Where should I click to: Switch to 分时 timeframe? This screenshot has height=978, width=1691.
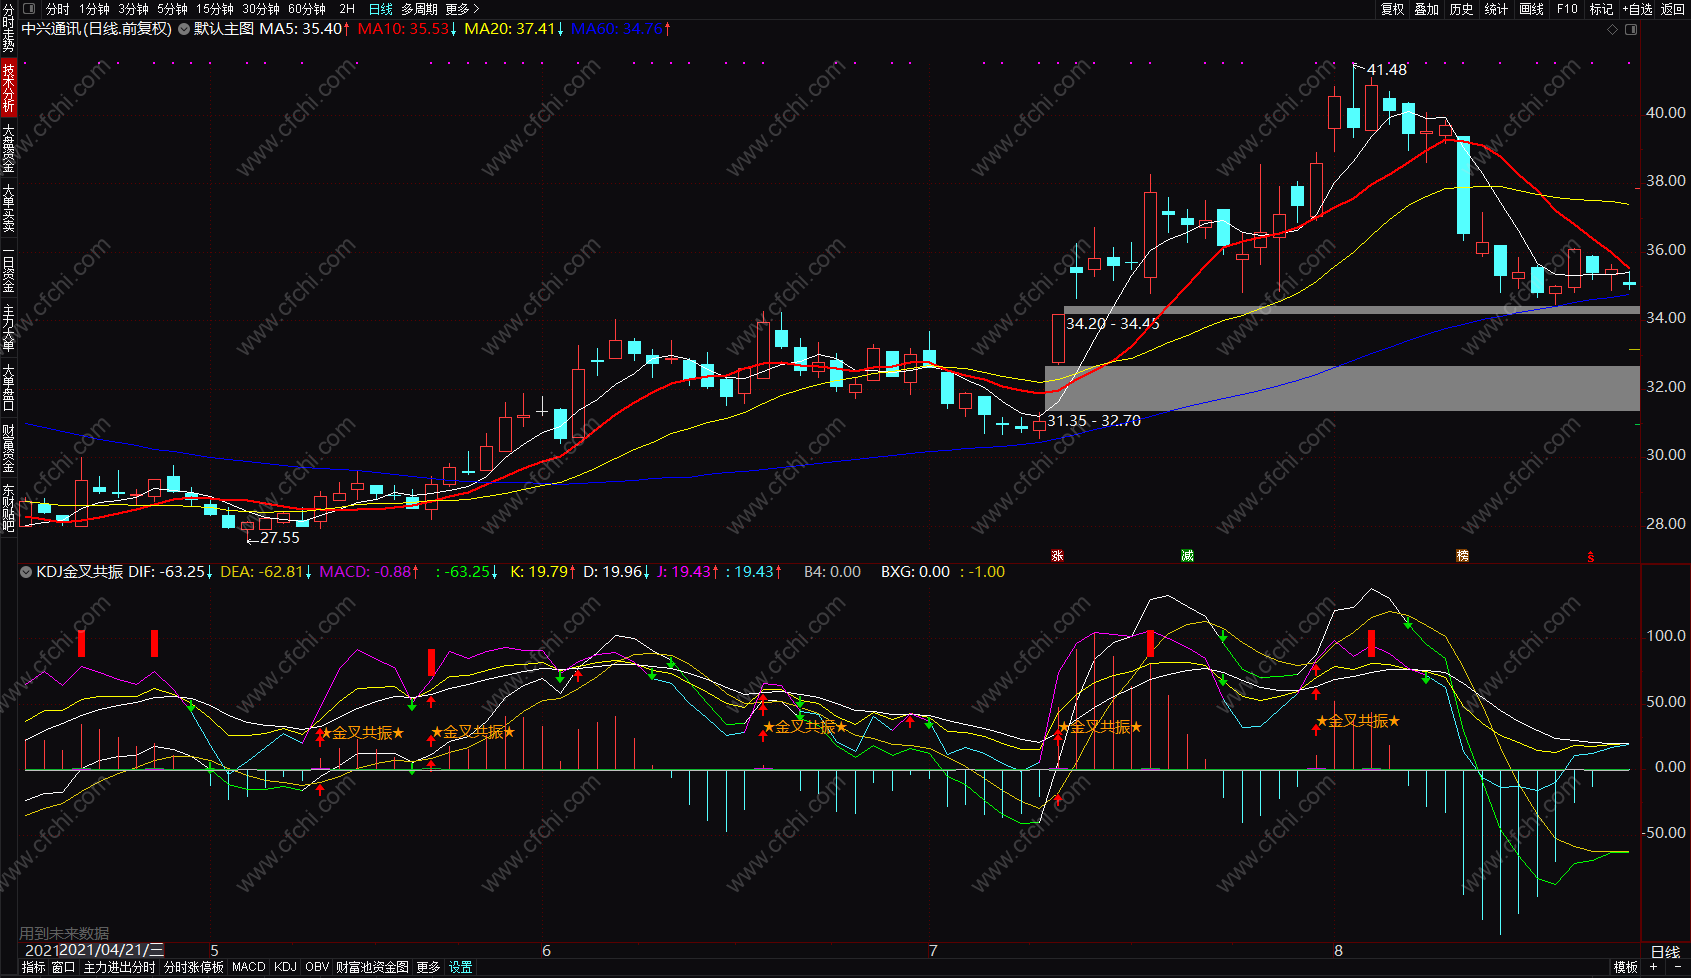pyautogui.click(x=57, y=9)
